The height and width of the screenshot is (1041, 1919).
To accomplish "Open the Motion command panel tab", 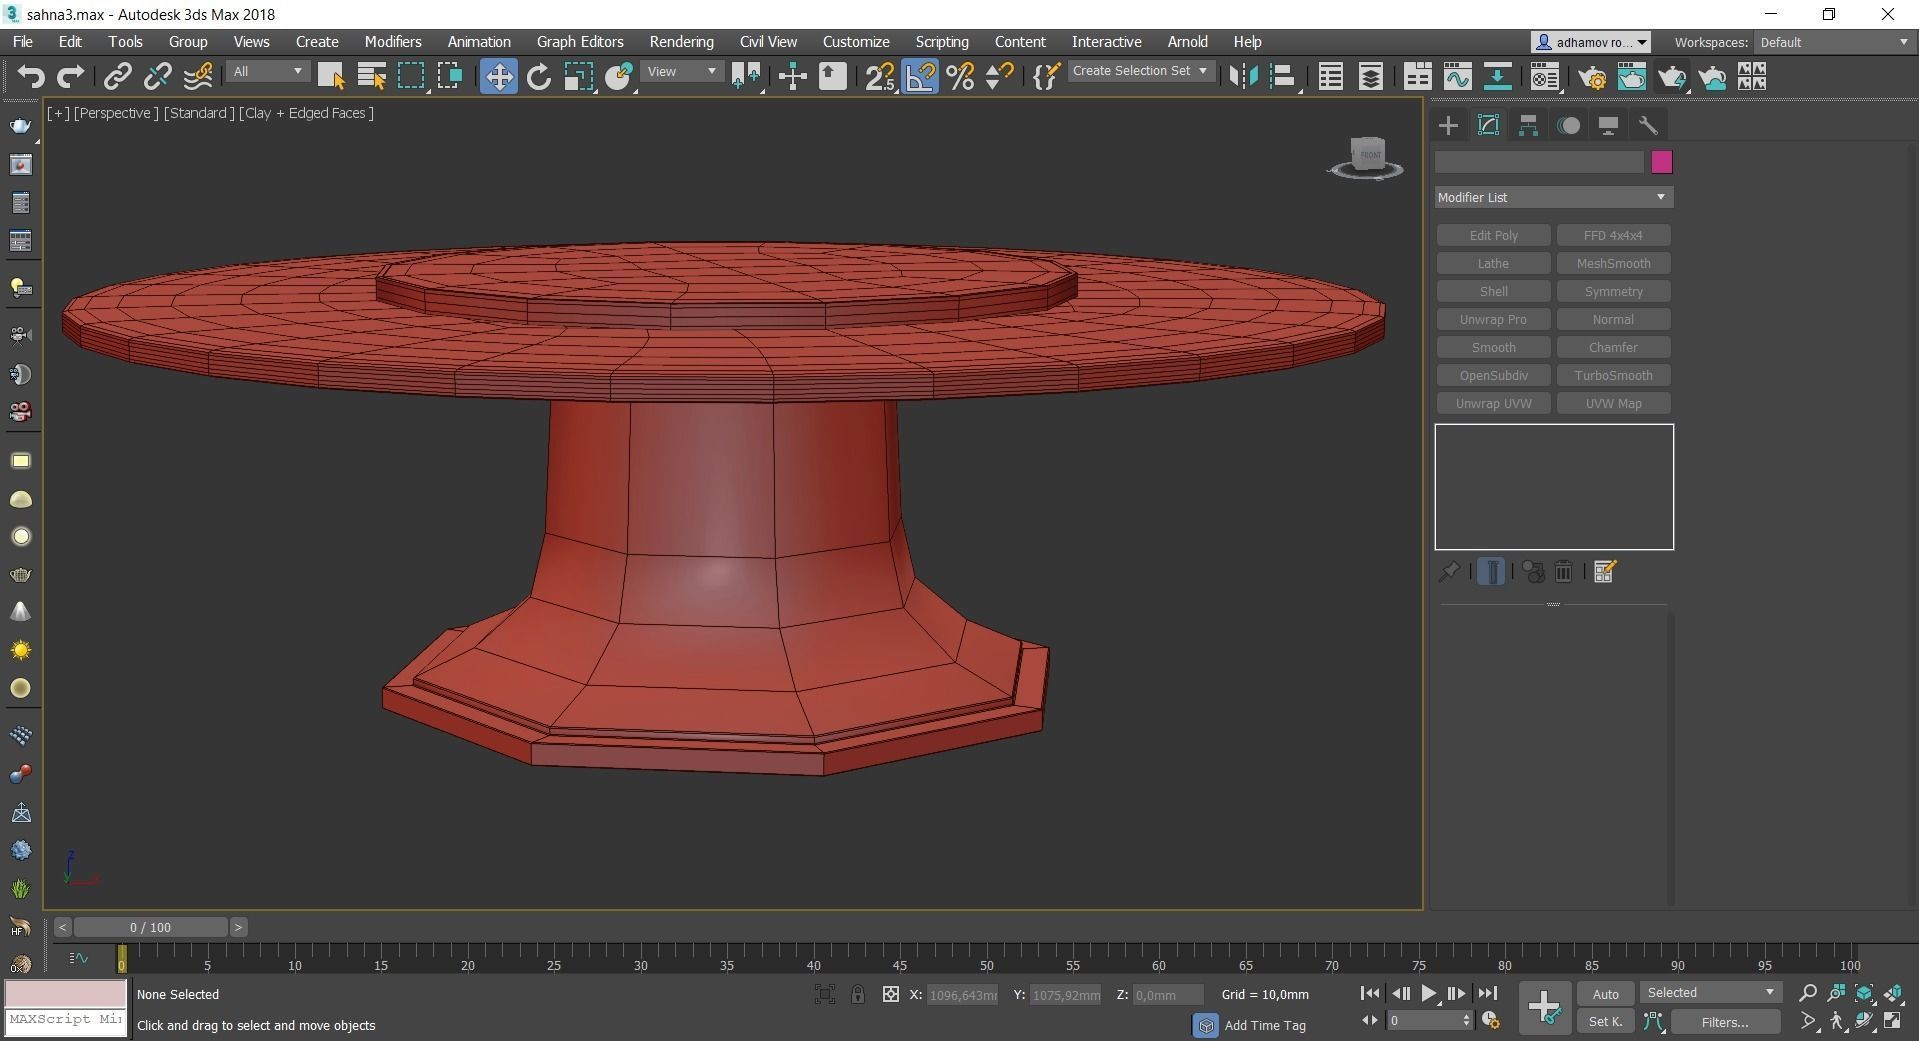I will [1569, 125].
